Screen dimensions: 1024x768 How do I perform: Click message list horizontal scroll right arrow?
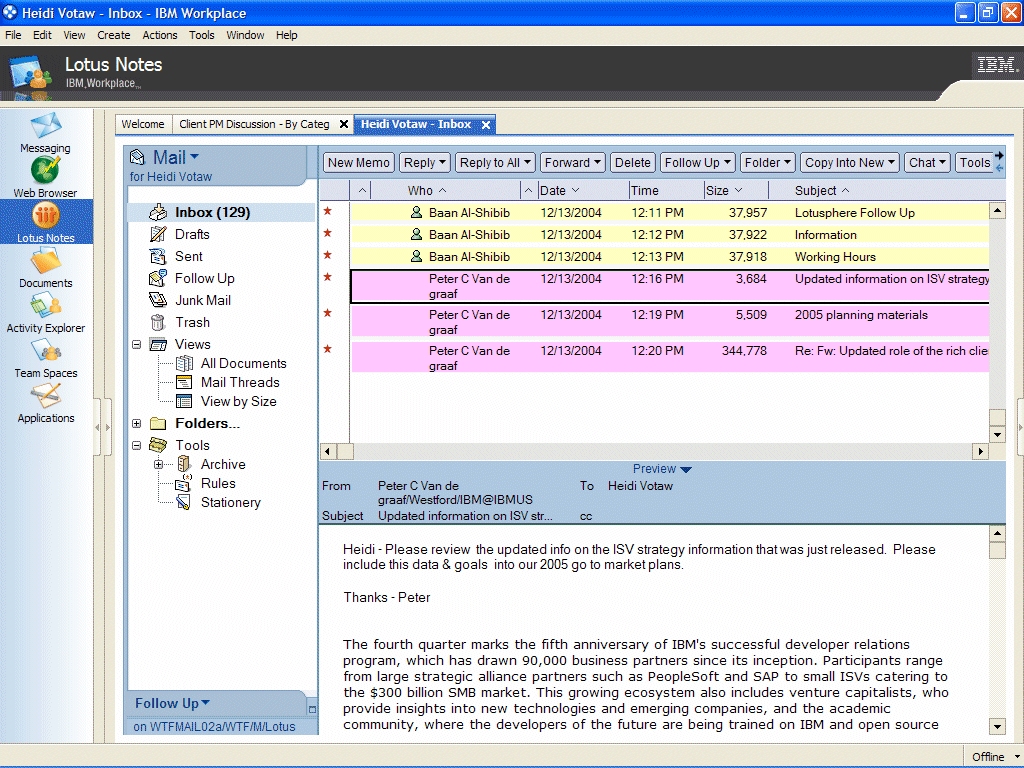(x=980, y=451)
